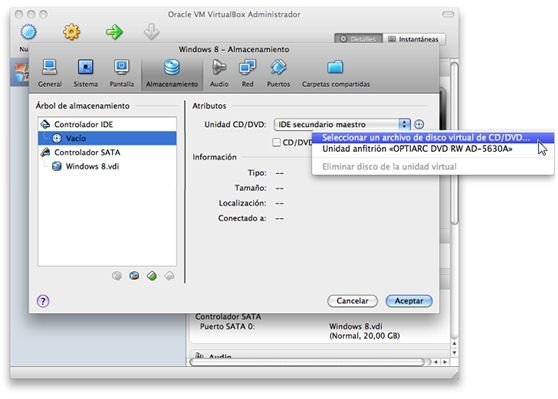Click the Windows 8.vdi text in details pane
558x399 pixels.
pos(356,326)
